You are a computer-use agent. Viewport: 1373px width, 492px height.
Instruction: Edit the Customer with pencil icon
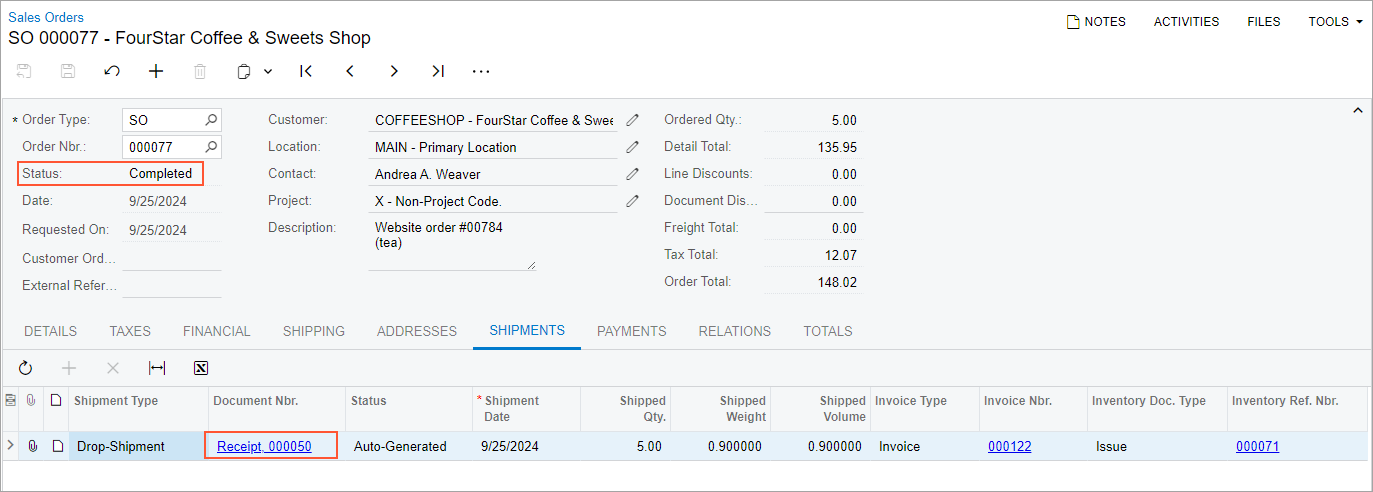pos(632,120)
